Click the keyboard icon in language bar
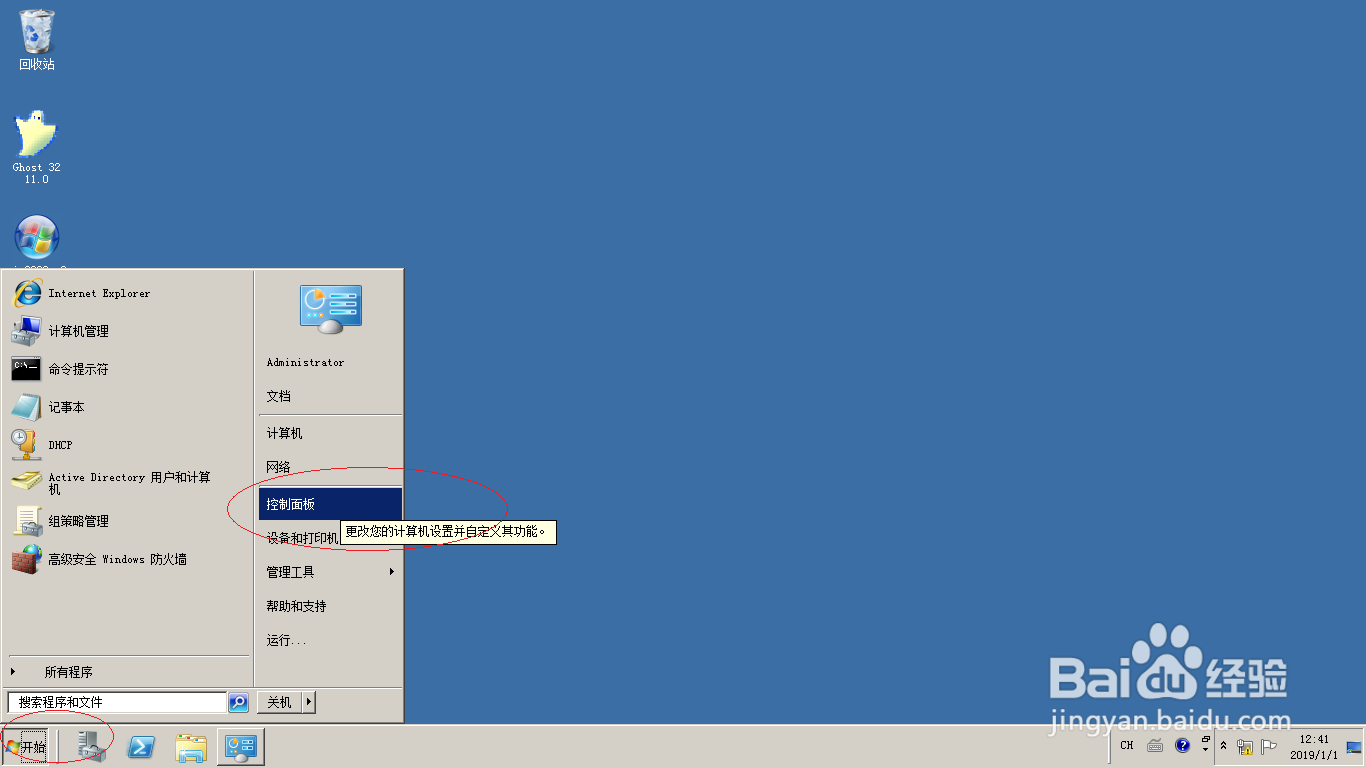 [1155, 745]
